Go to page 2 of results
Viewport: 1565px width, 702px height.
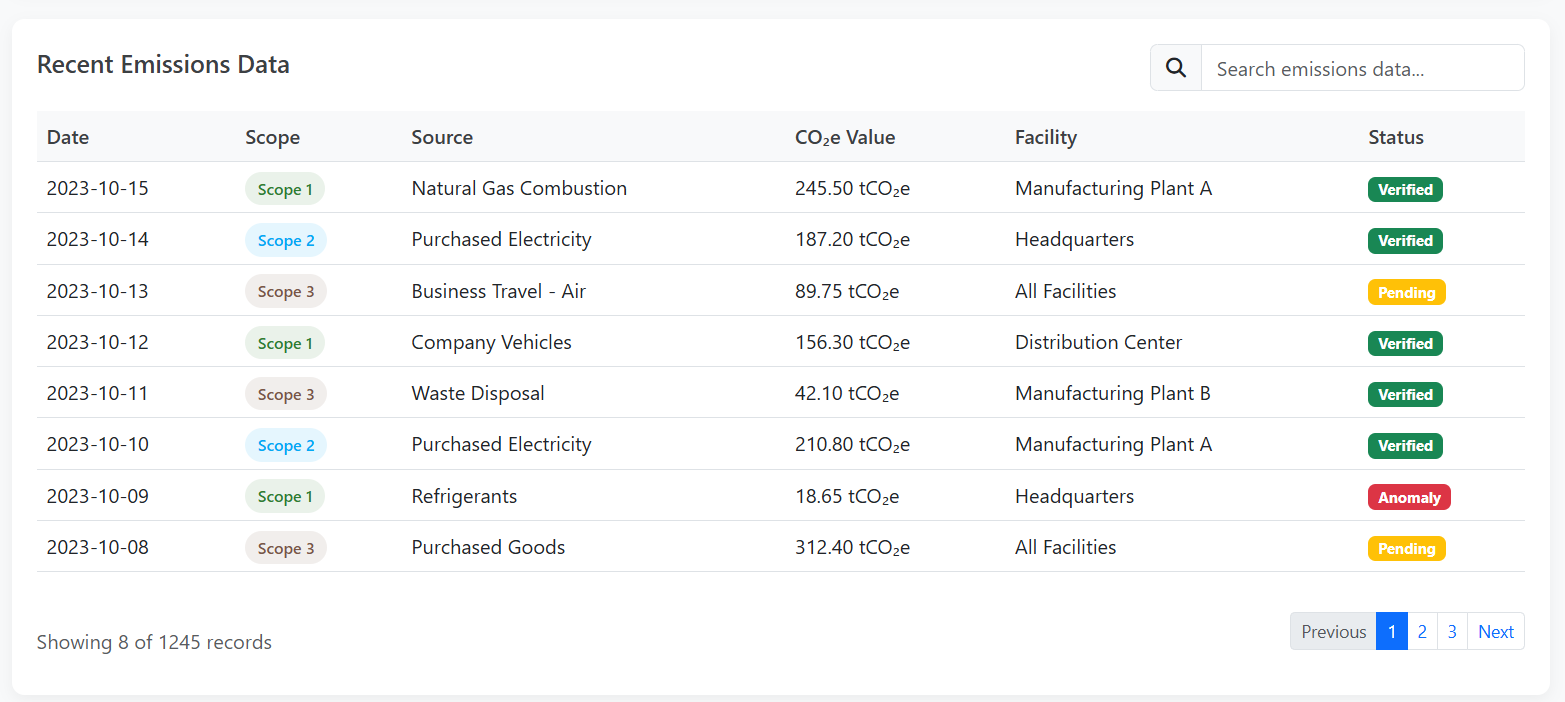(1421, 631)
